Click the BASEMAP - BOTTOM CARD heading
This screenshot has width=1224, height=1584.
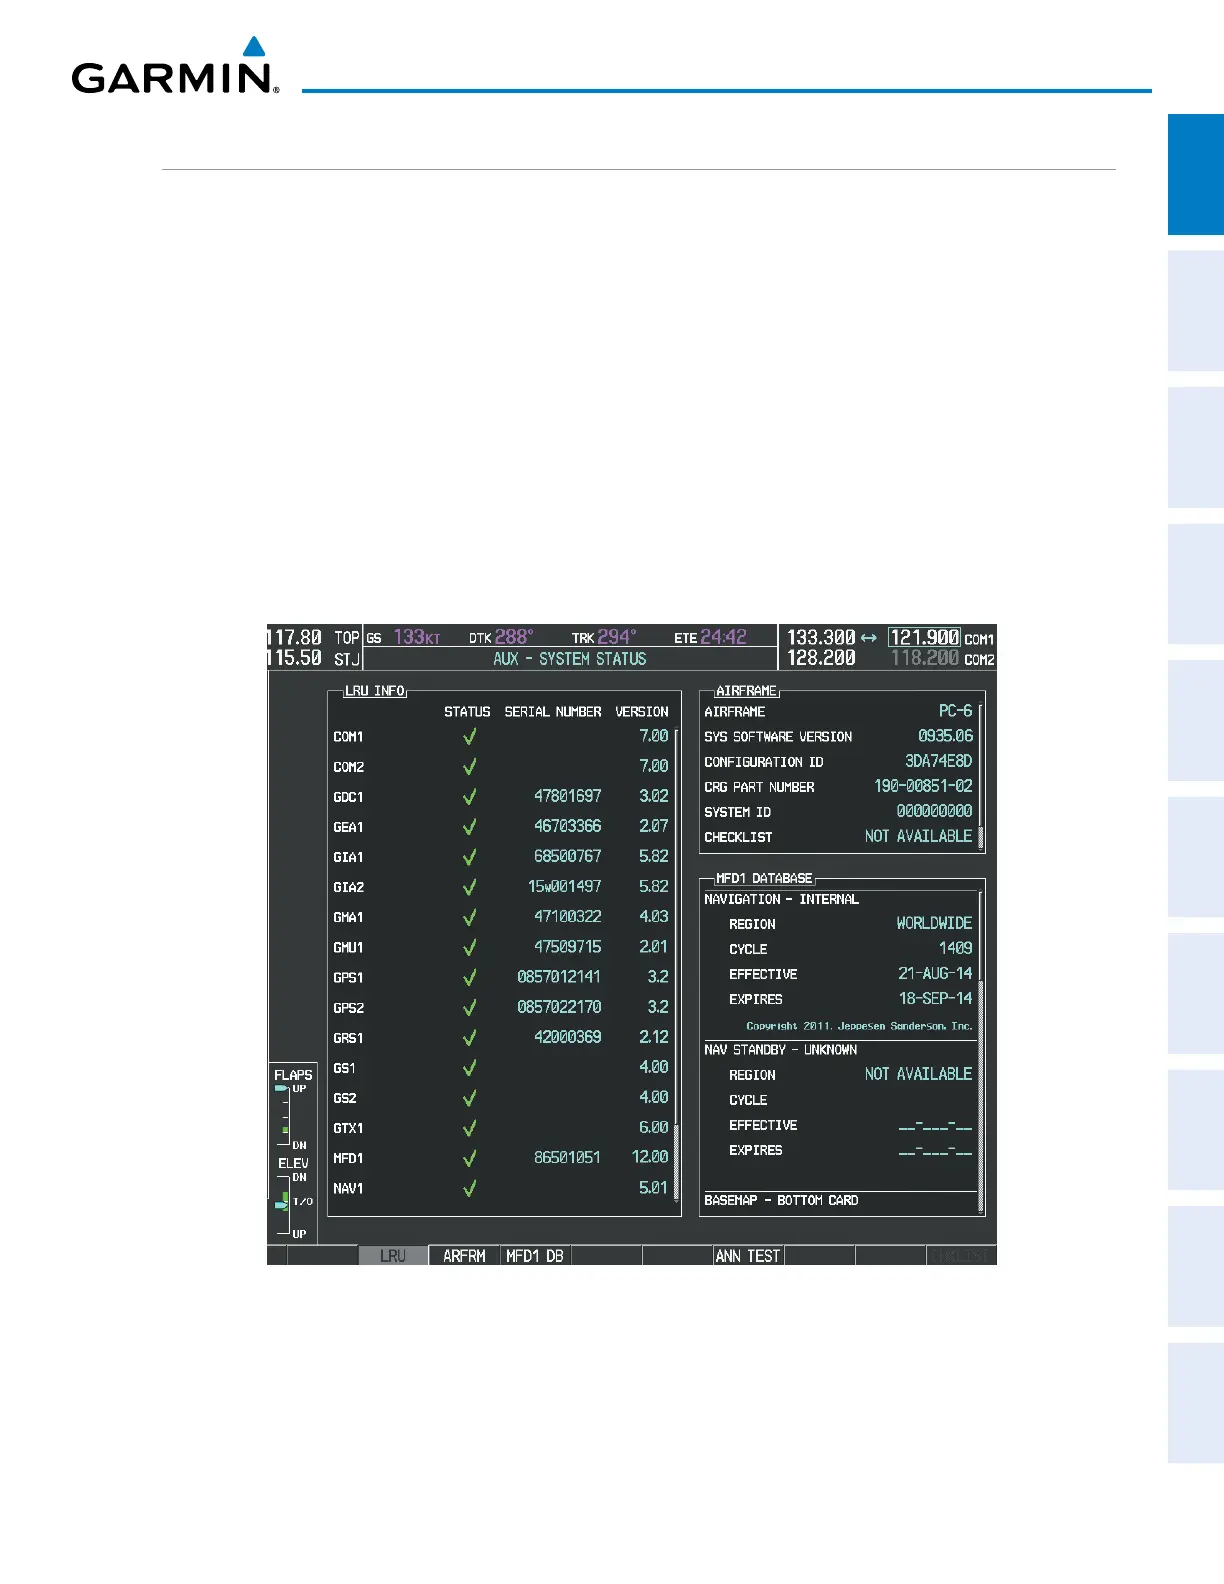tap(781, 1200)
